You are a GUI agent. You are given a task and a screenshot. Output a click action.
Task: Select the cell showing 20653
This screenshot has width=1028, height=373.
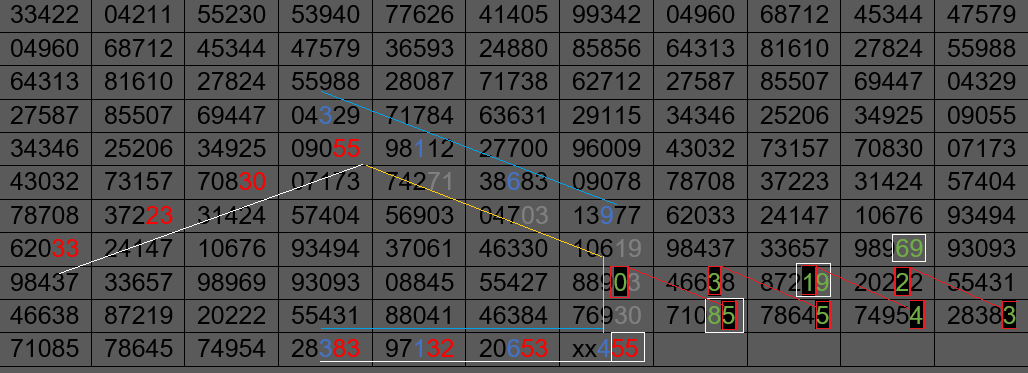point(513,349)
